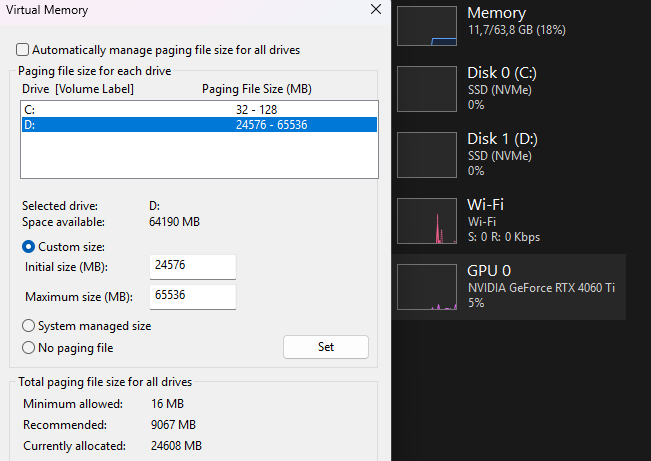Screen dimensions: 651x461
Task: Click the Initial size input field
Action: (x=193, y=267)
